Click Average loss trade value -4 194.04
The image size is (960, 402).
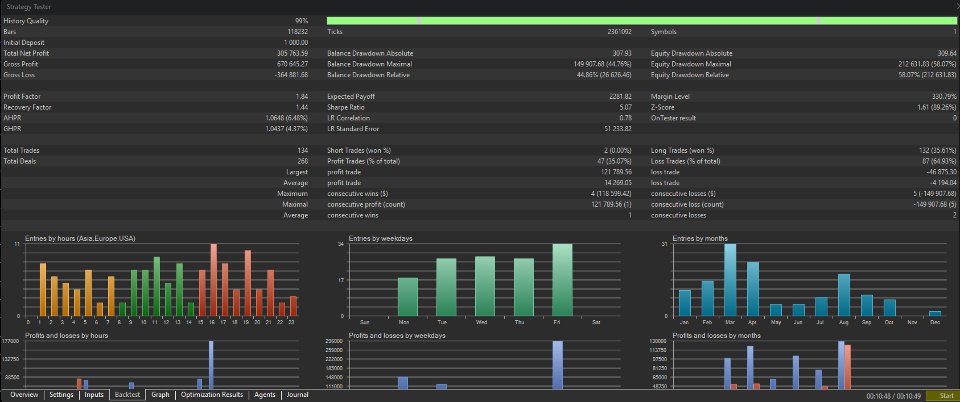943,183
